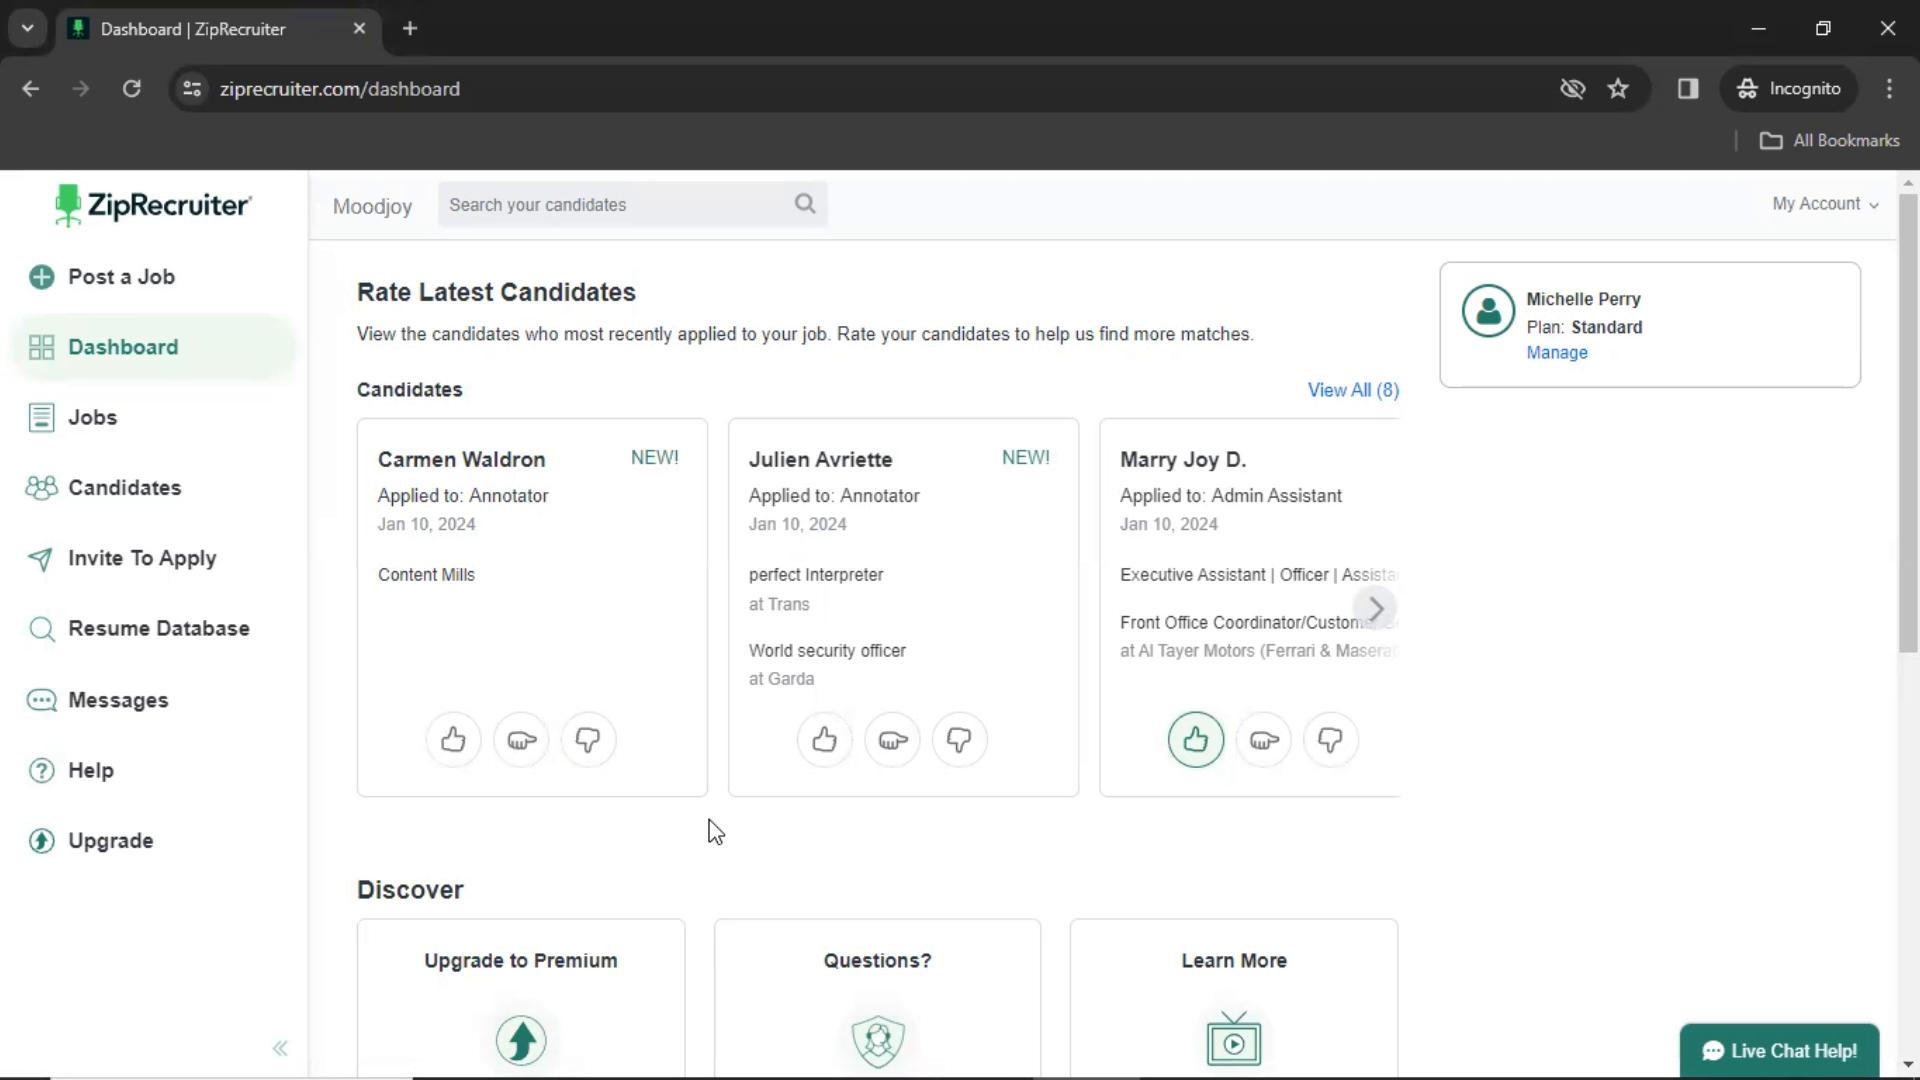Click the thumbs up icon for Carmen Waldron
The width and height of the screenshot is (1920, 1080).
point(452,738)
